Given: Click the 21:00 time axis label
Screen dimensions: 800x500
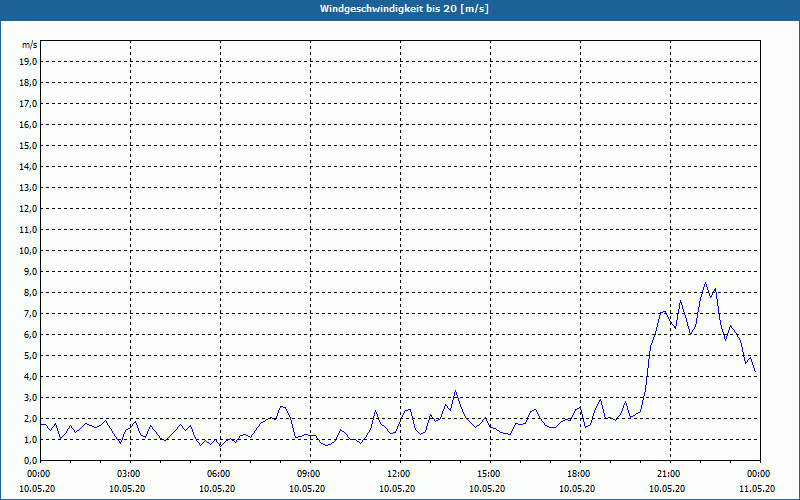Looking at the screenshot, I should (x=670, y=474).
